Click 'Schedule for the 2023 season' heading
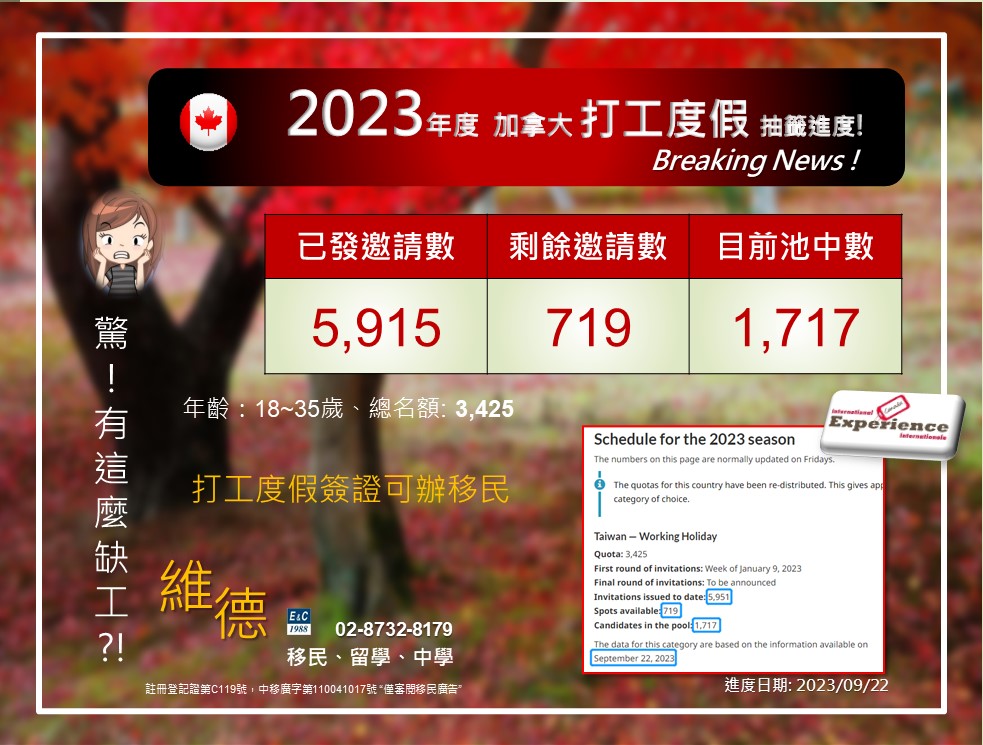 point(694,439)
